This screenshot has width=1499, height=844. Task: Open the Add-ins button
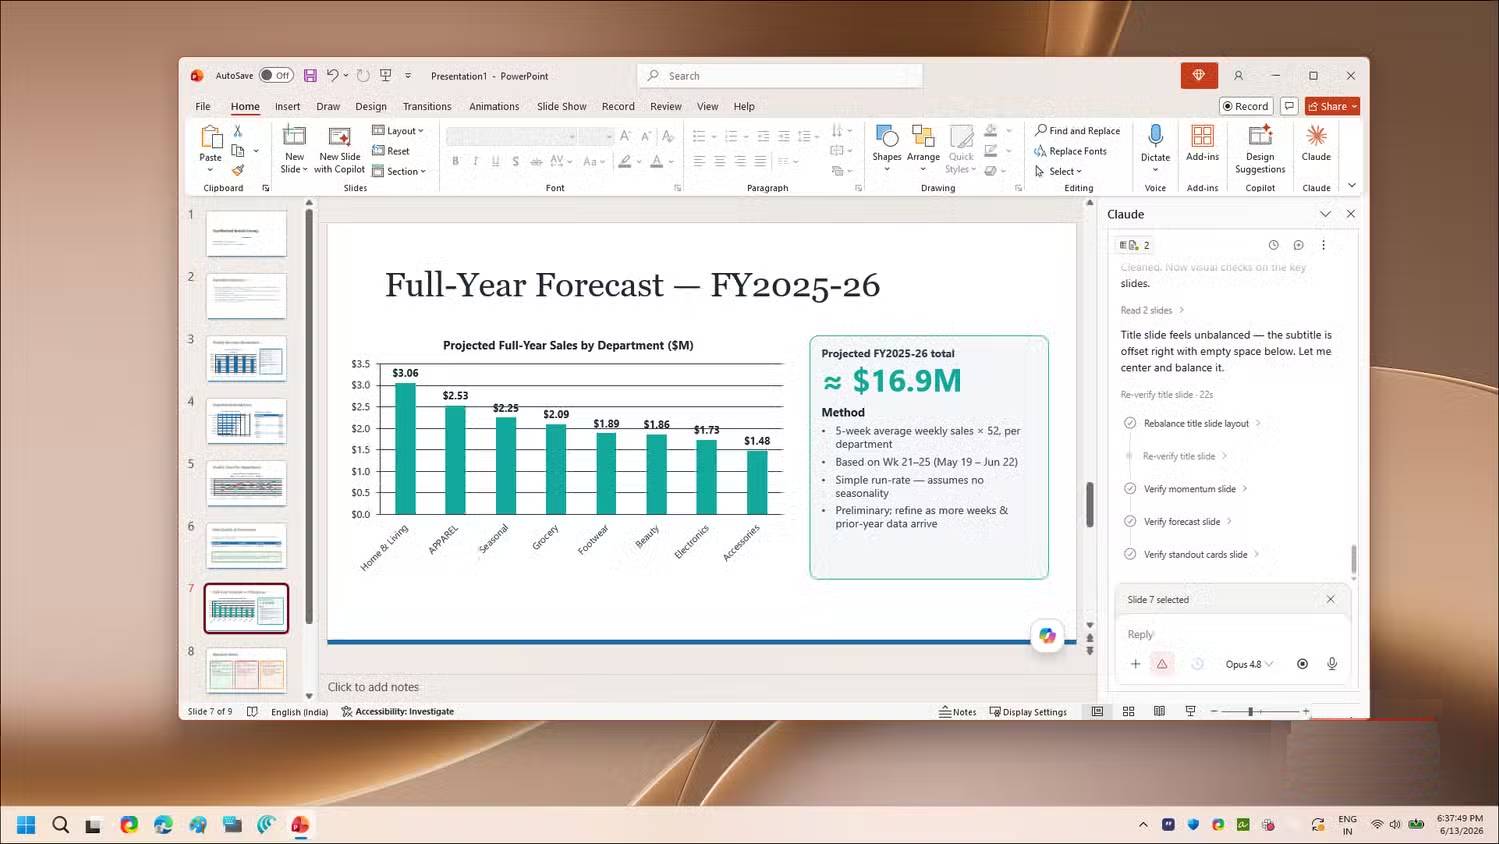click(1202, 142)
